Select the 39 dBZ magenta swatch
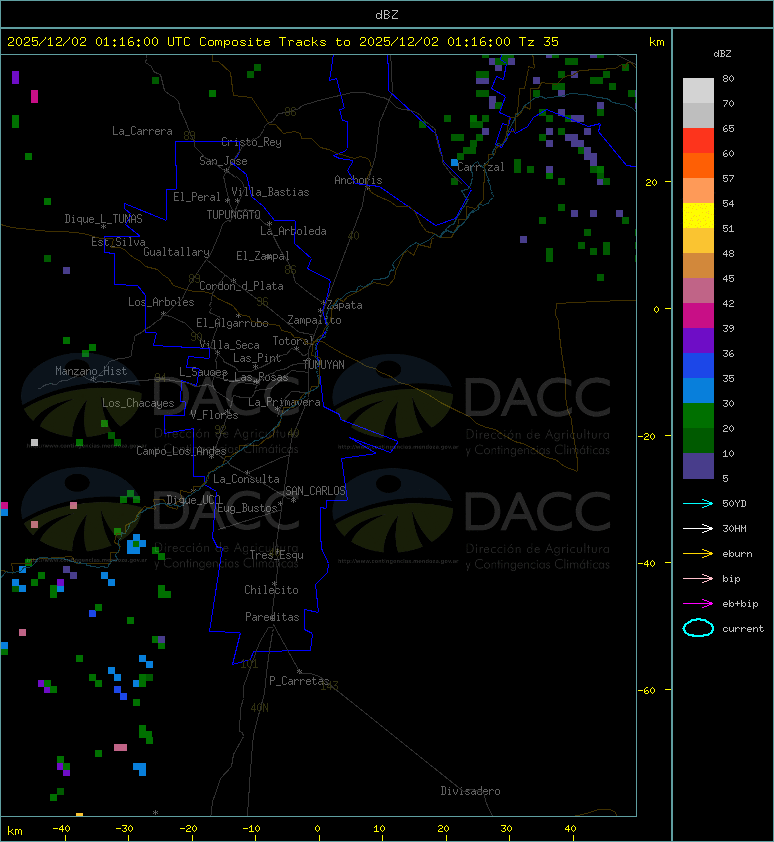 (x=698, y=315)
